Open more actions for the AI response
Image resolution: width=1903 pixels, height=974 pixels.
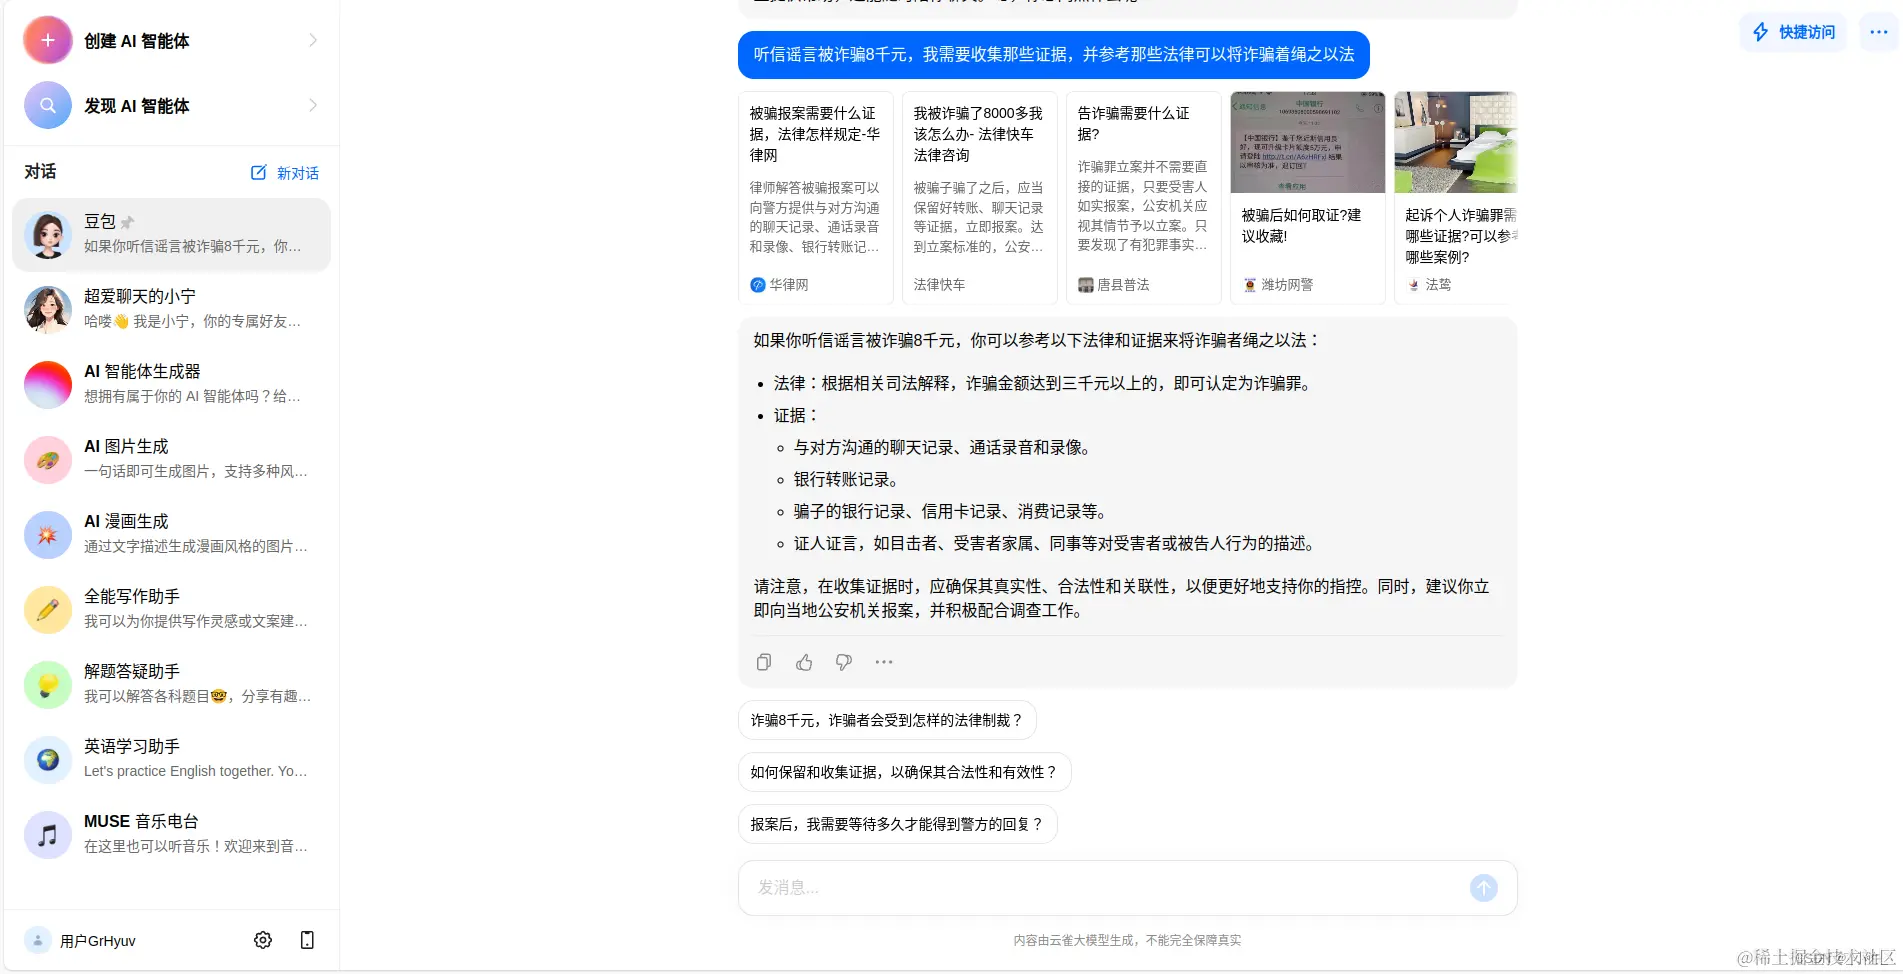click(x=883, y=661)
